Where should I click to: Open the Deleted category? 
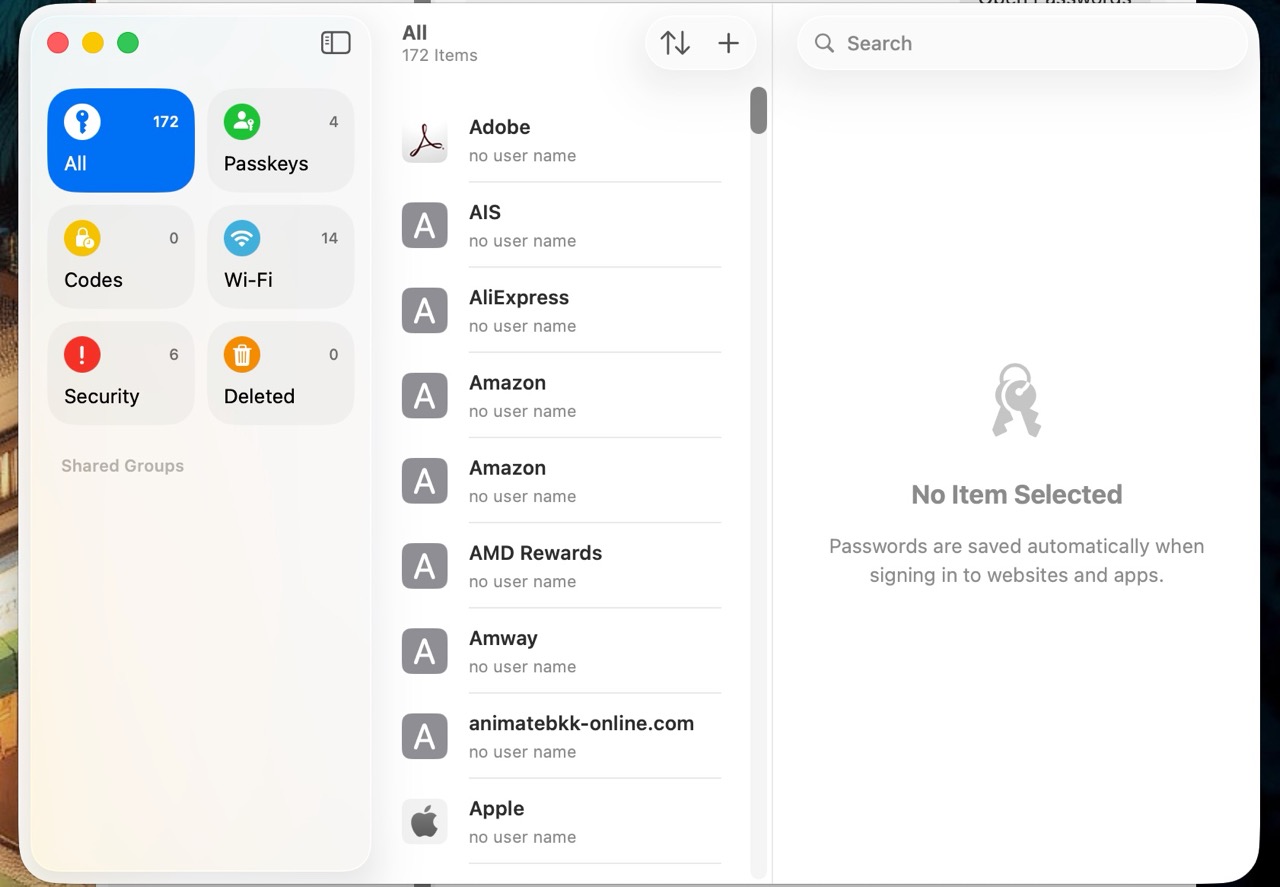281,373
